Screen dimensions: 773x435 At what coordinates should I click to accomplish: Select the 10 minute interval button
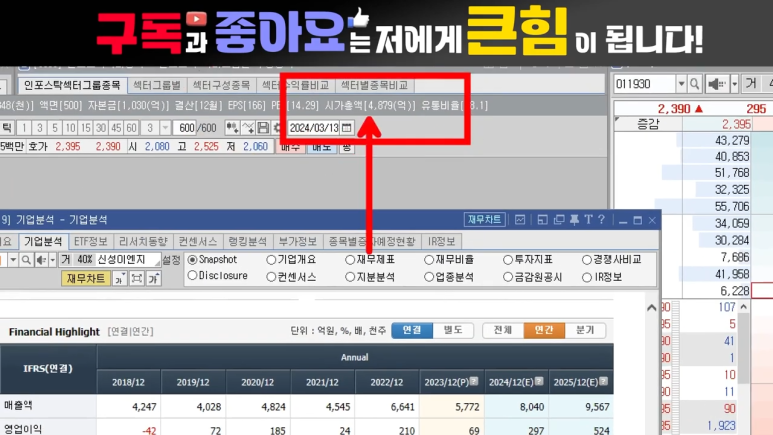pyautogui.click(x=70, y=128)
